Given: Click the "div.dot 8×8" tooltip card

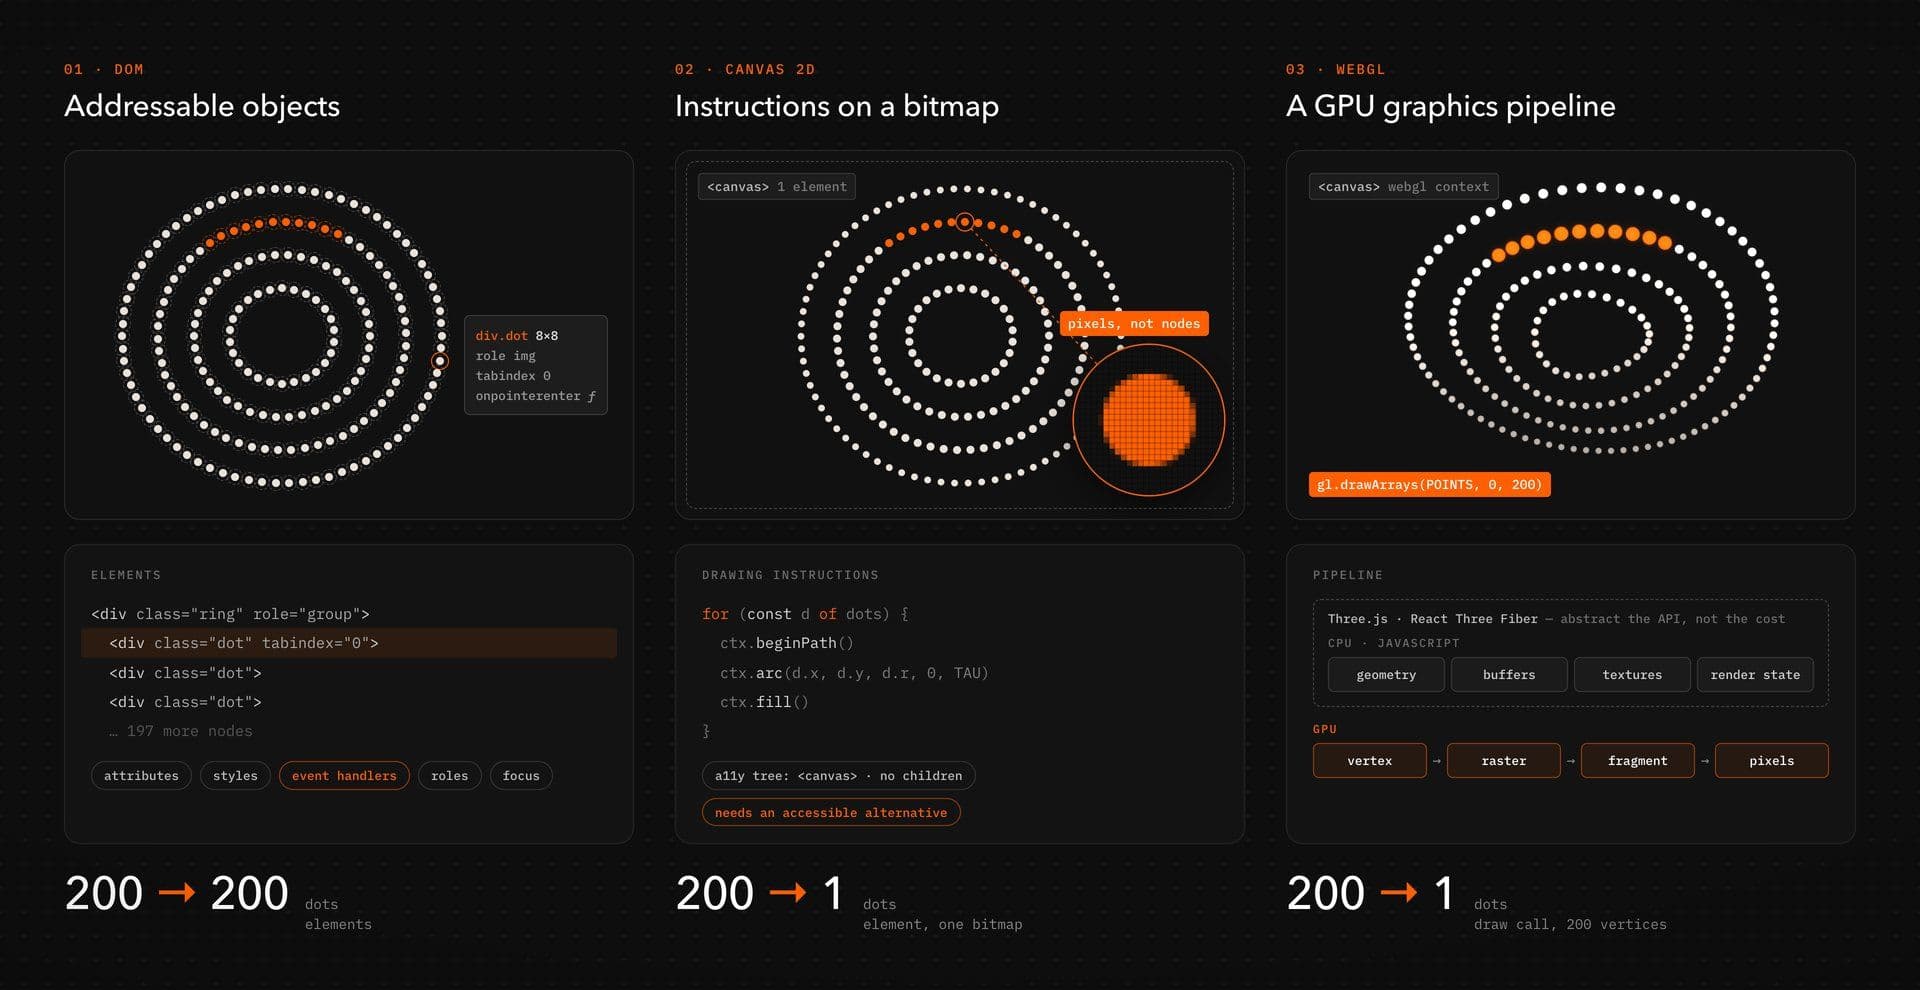Looking at the screenshot, I should (536, 365).
